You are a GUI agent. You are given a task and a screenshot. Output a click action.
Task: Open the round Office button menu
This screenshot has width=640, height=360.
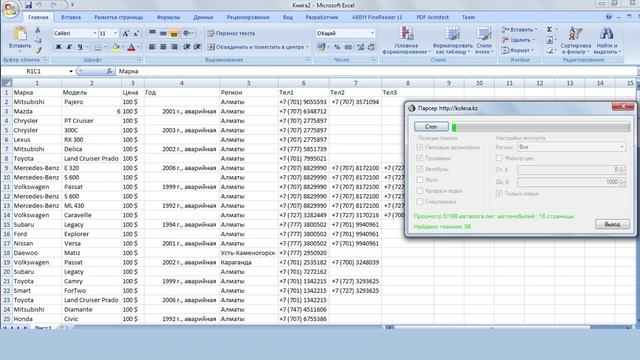10,9
